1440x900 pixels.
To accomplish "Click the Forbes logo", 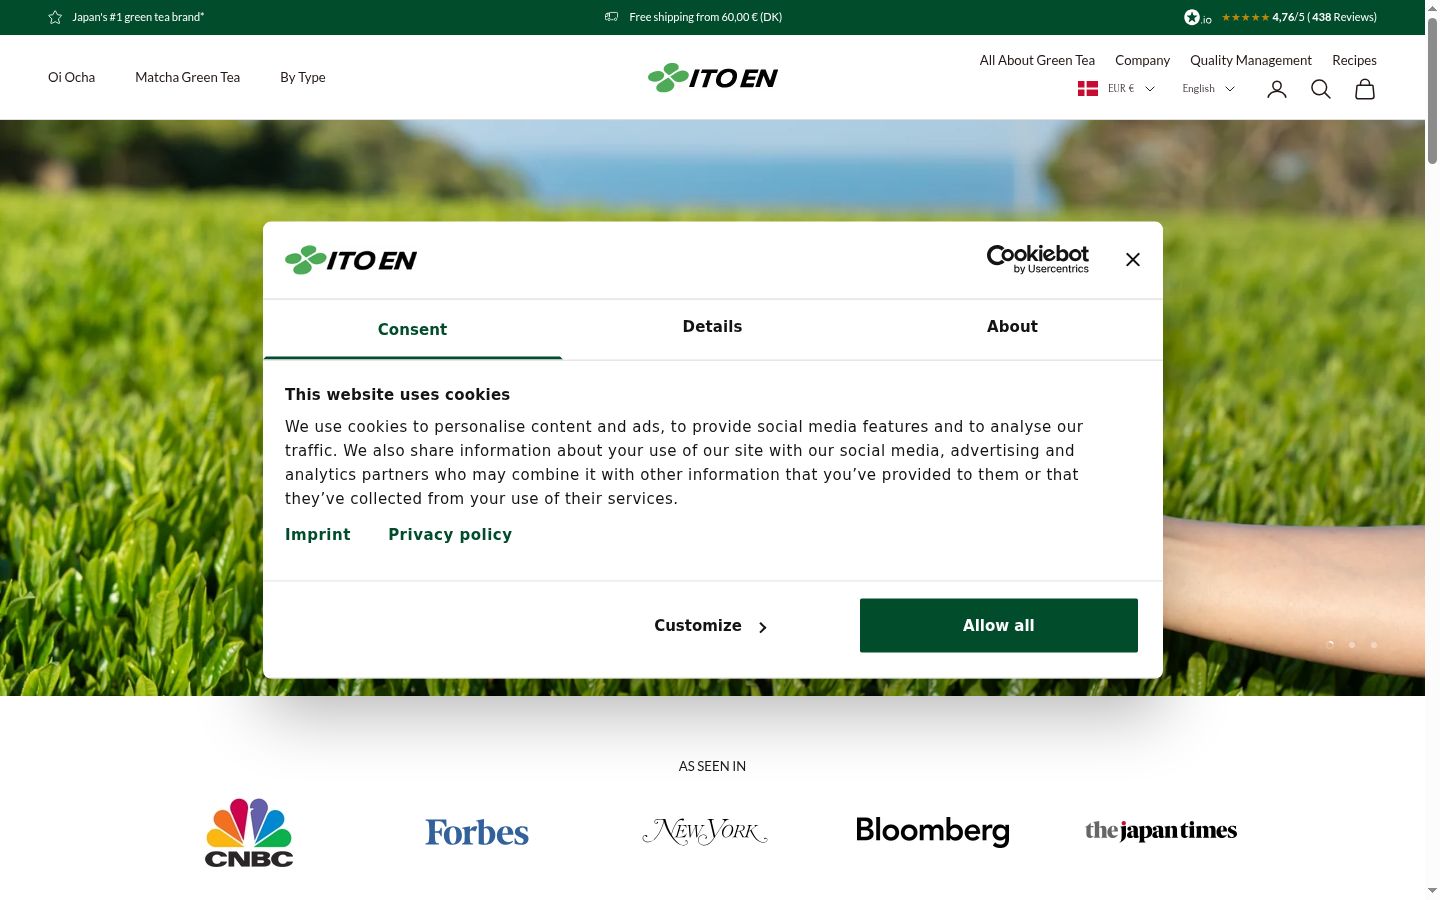I will click(477, 832).
